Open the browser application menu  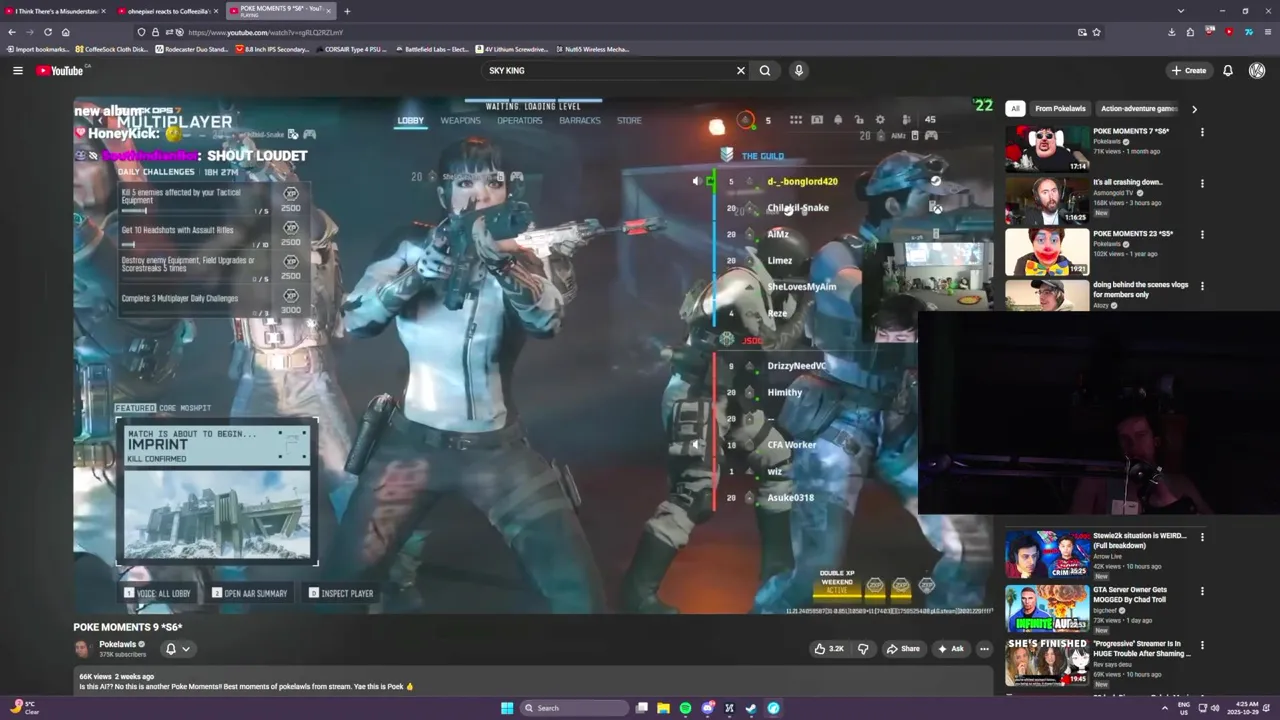point(1267,32)
